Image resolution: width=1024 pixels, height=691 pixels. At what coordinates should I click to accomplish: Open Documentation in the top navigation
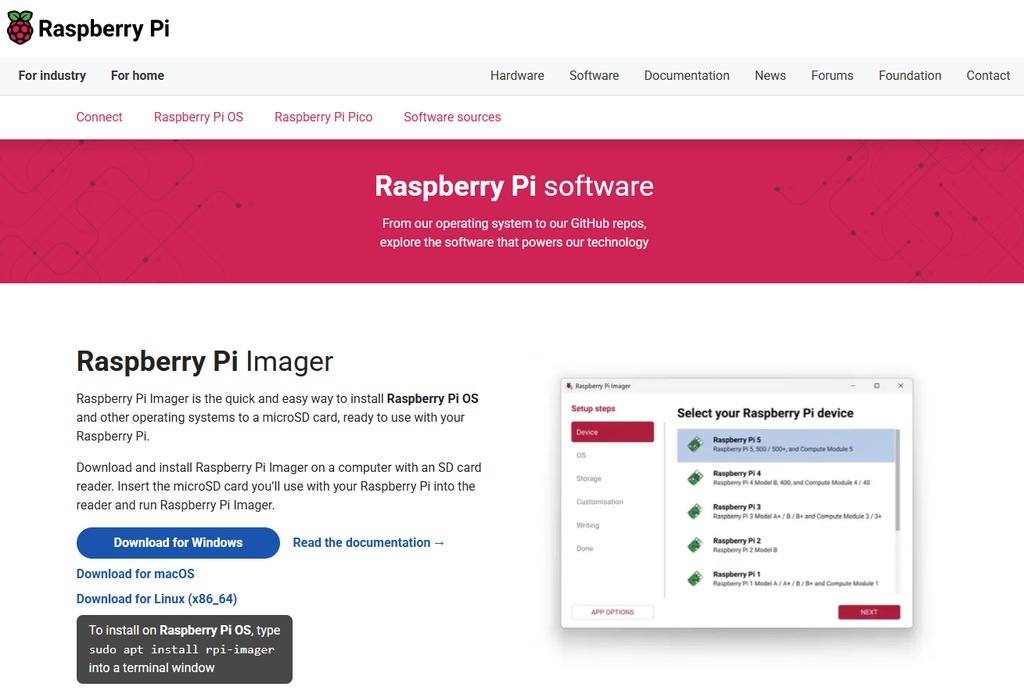click(687, 76)
